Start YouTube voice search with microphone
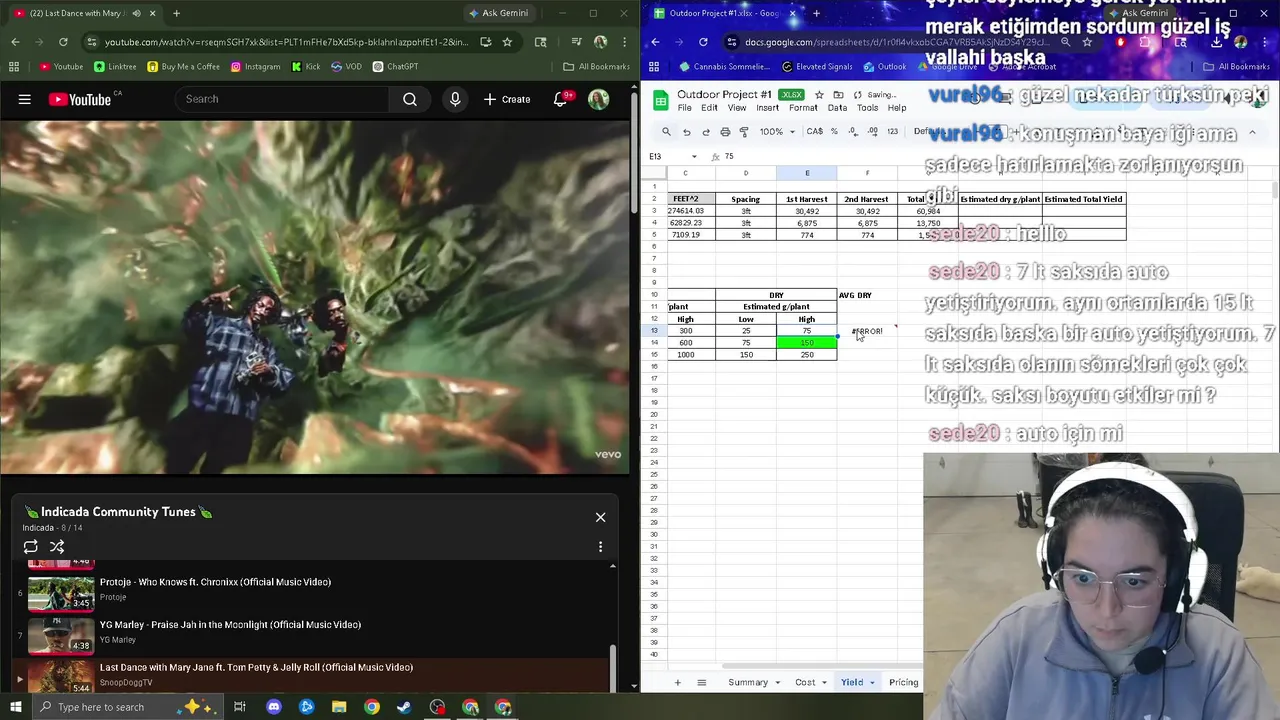1280x720 pixels. click(x=455, y=99)
